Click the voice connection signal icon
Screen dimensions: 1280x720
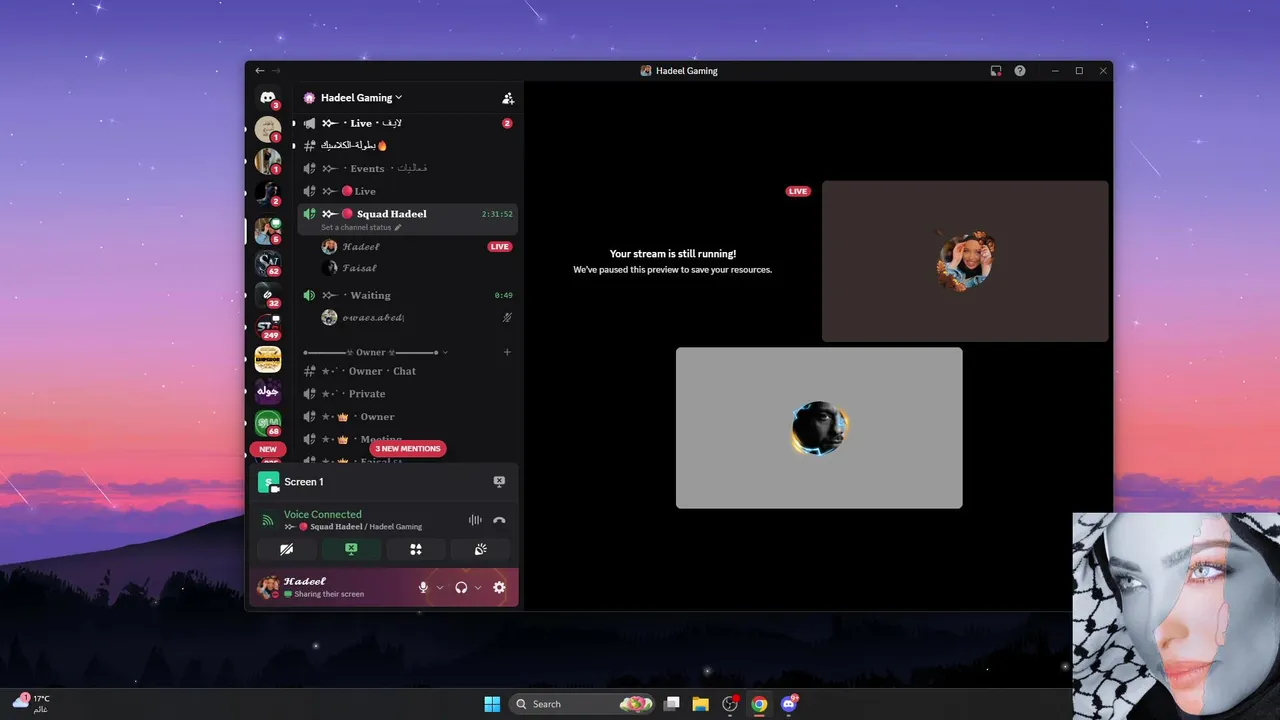pos(267,520)
